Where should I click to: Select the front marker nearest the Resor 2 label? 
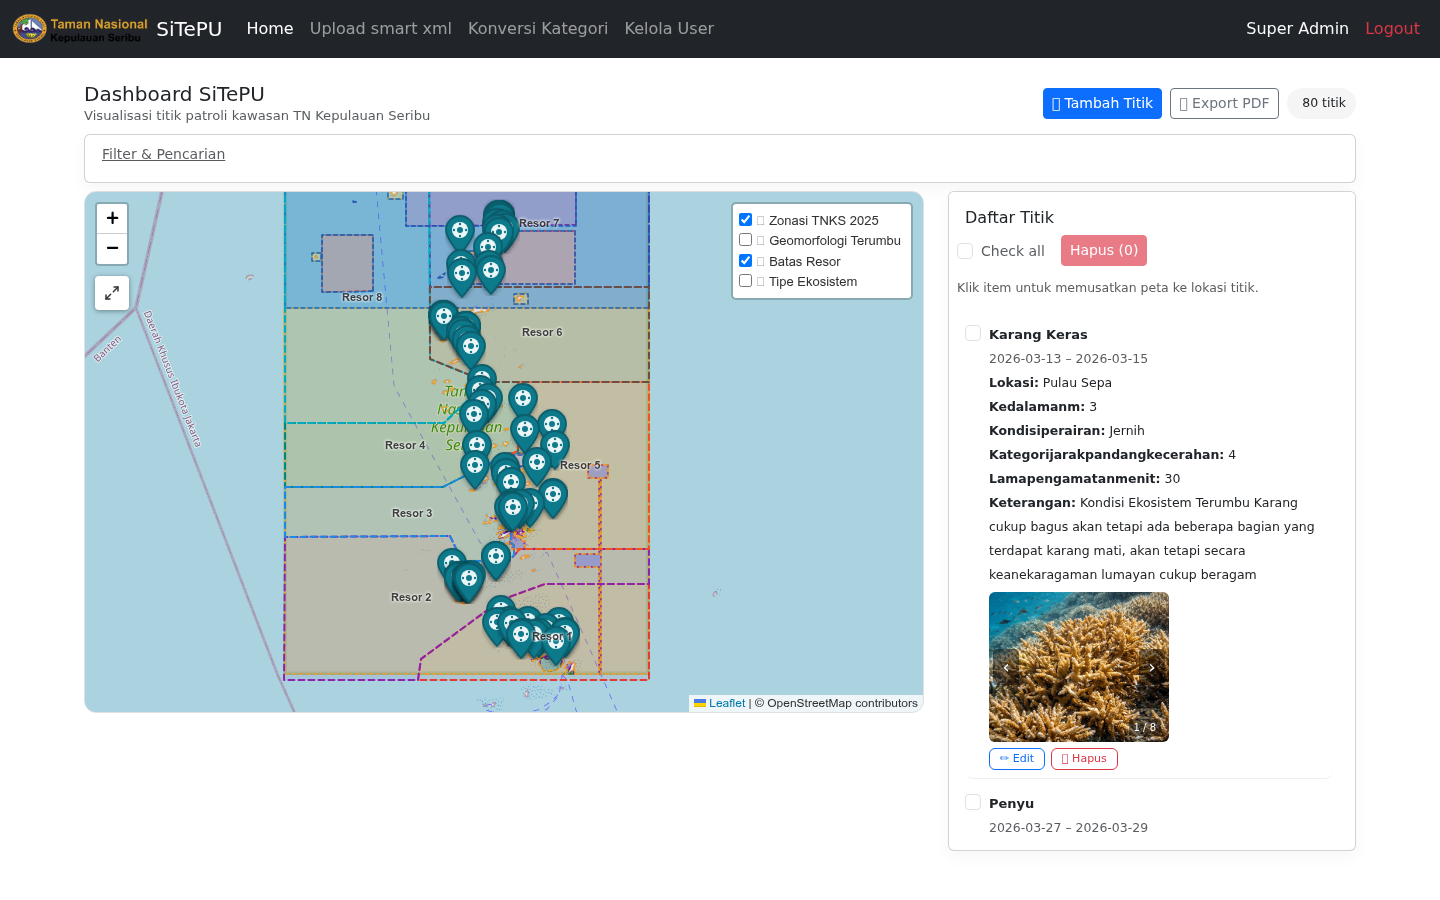pyautogui.click(x=468, y=580)
